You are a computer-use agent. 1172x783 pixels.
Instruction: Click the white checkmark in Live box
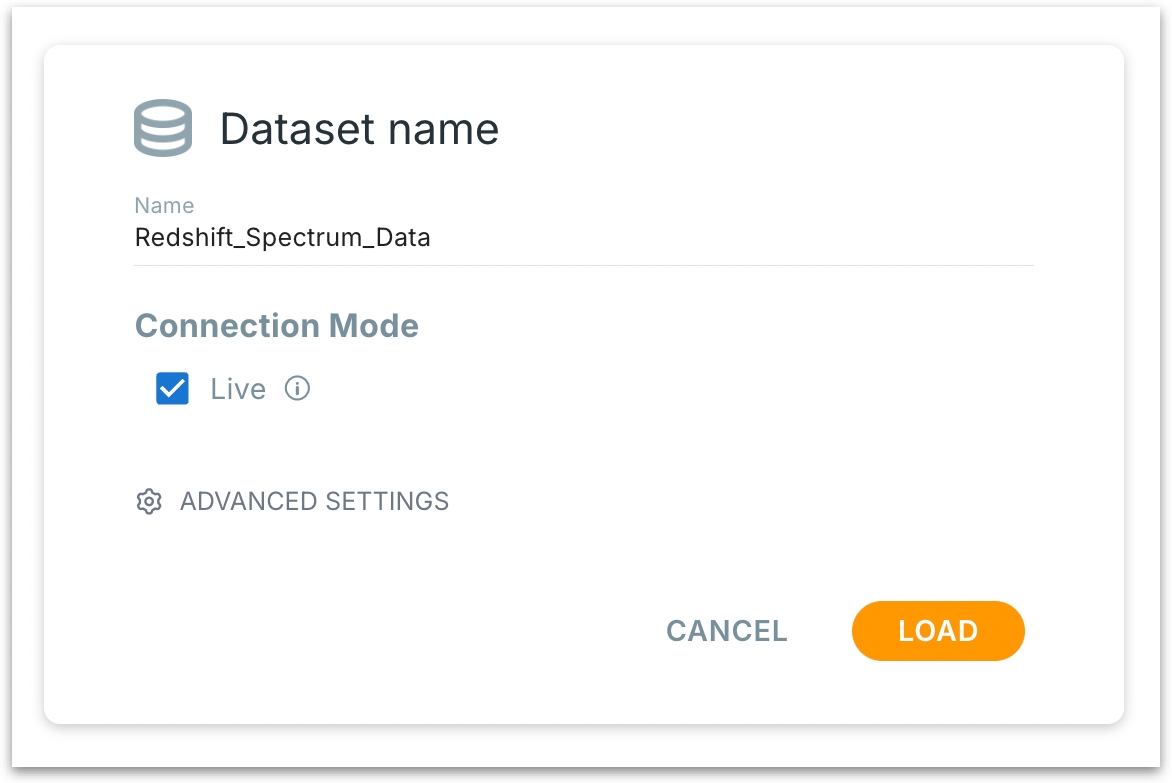[x=172, y=388]
